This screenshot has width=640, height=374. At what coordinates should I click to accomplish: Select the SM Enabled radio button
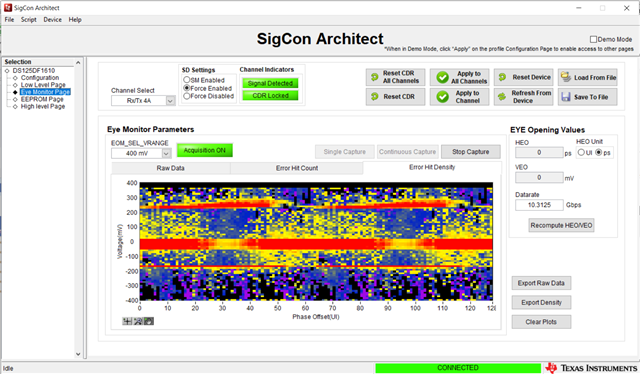(187, 80)
